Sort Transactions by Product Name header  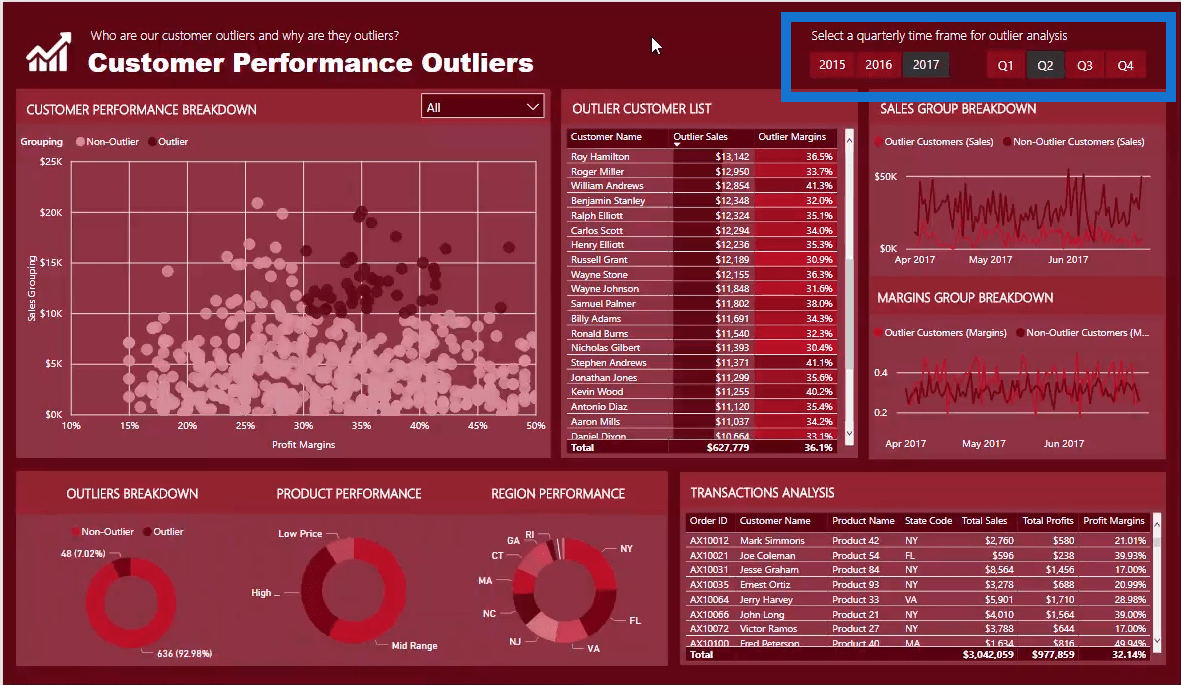click(x=863, y=521)
